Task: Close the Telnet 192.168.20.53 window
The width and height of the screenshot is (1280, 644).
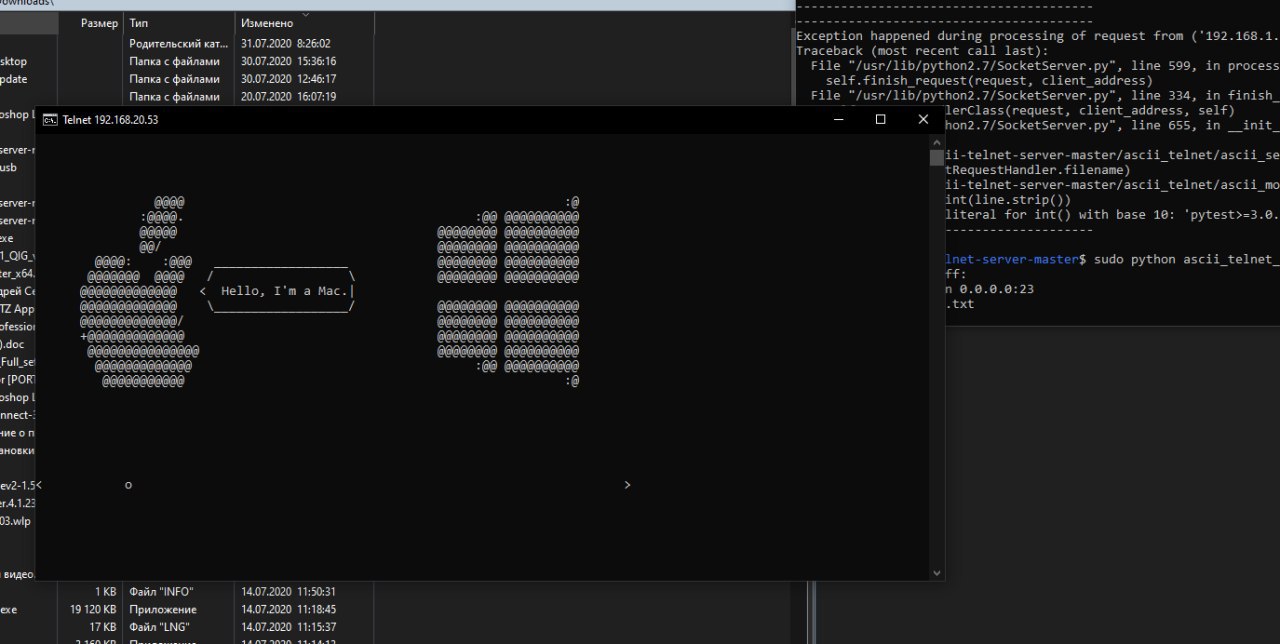Action: [923, 119]
